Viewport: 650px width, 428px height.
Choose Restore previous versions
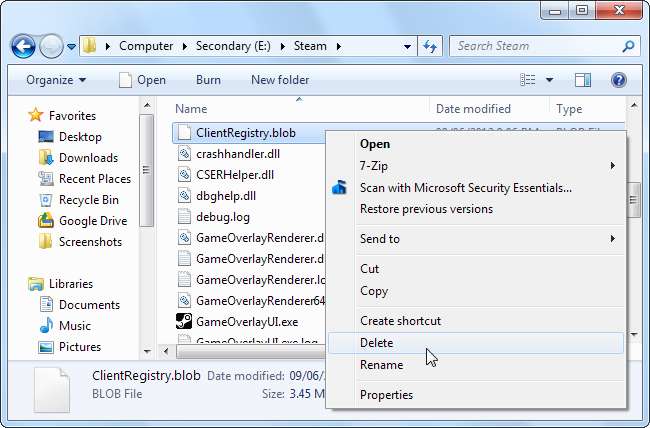tap(476, 209)
